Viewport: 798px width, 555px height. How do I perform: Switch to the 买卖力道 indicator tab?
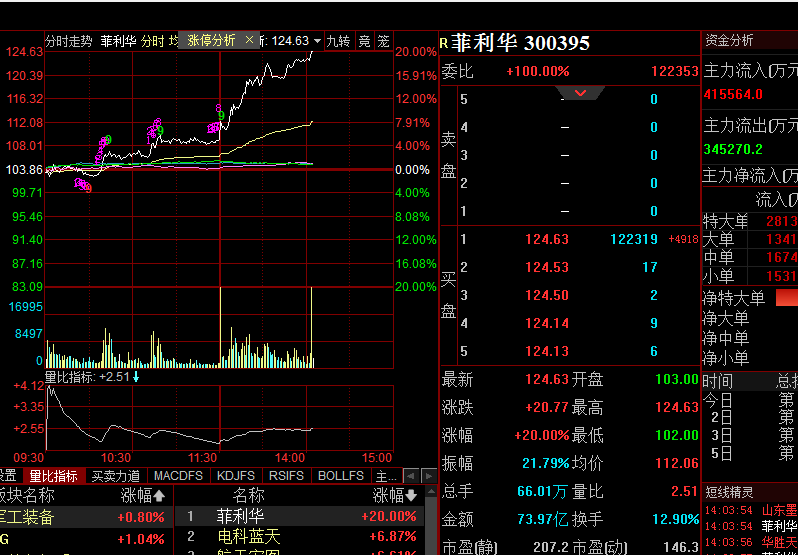[x=116, y=476]
